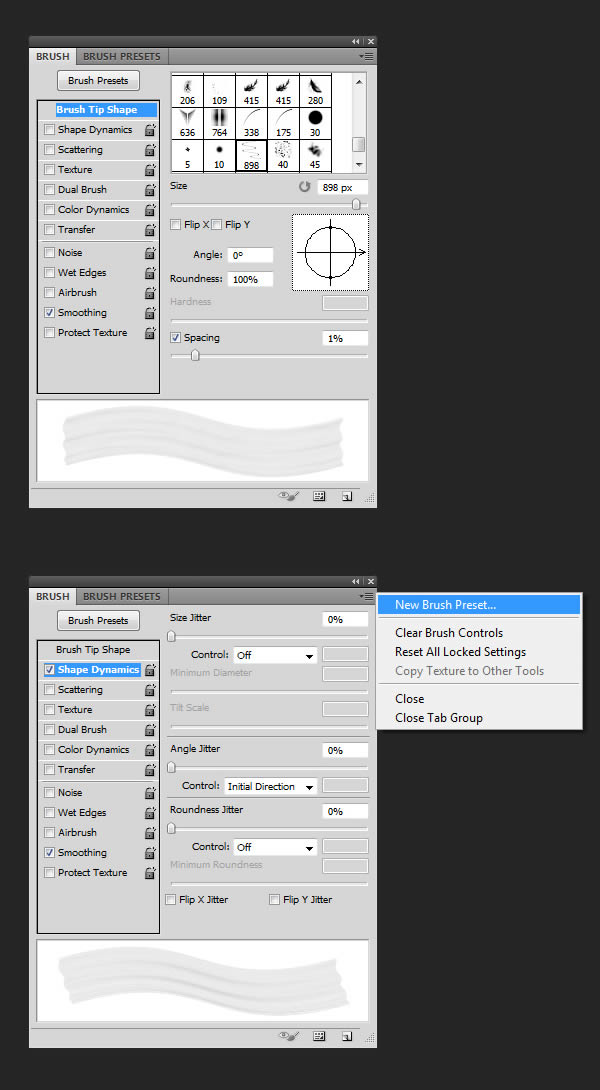Screen dimensions: 600x1090
Task: Collapse the brush tip panel with double-arrow icon
Action: point(356,42)
